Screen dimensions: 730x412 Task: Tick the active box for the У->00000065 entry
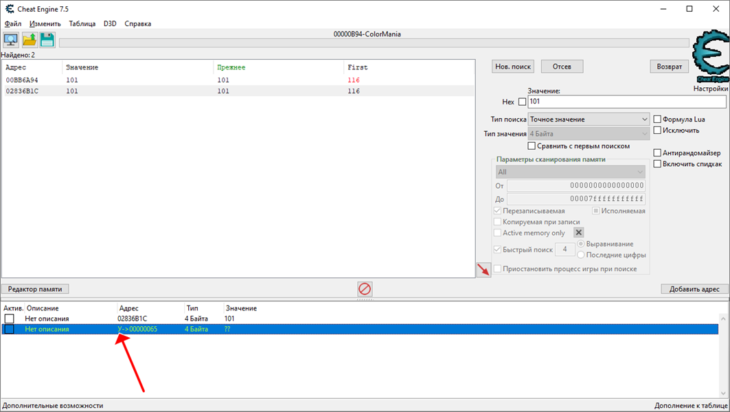[9, 329]
